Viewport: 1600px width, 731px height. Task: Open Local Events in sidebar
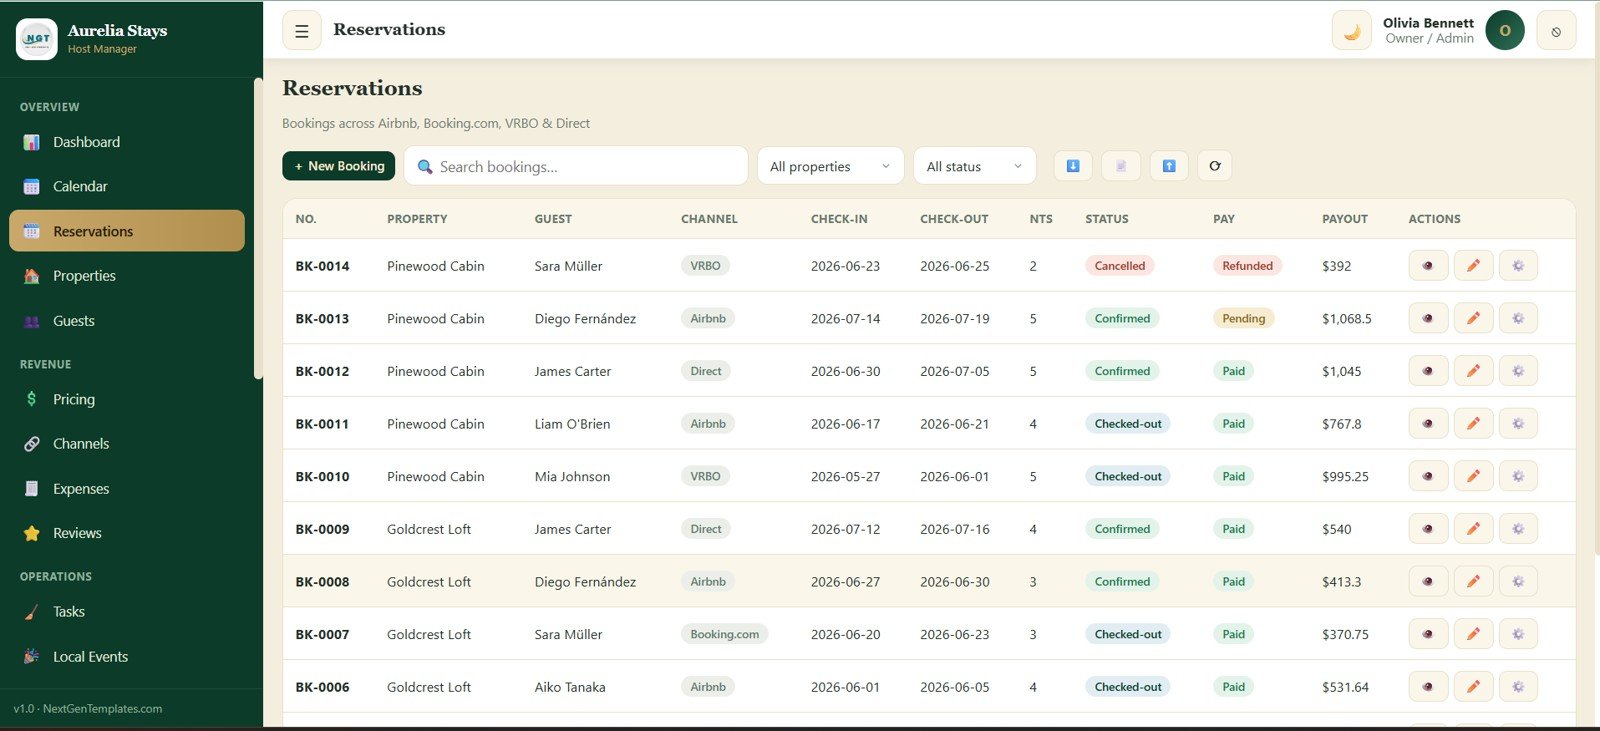(127, 657)
